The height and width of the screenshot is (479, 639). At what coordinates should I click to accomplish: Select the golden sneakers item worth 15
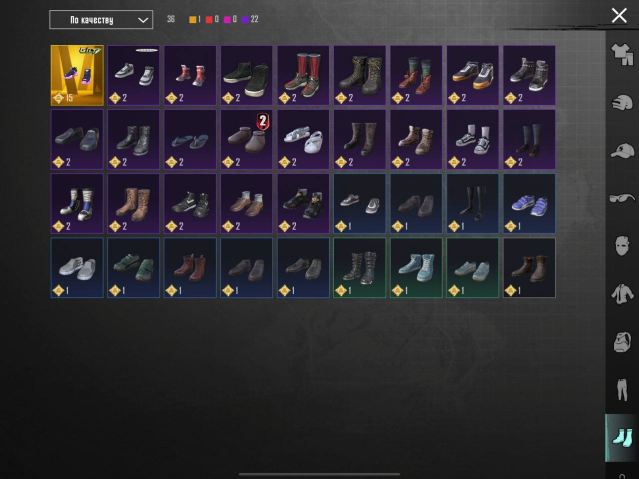pos(77,75)
